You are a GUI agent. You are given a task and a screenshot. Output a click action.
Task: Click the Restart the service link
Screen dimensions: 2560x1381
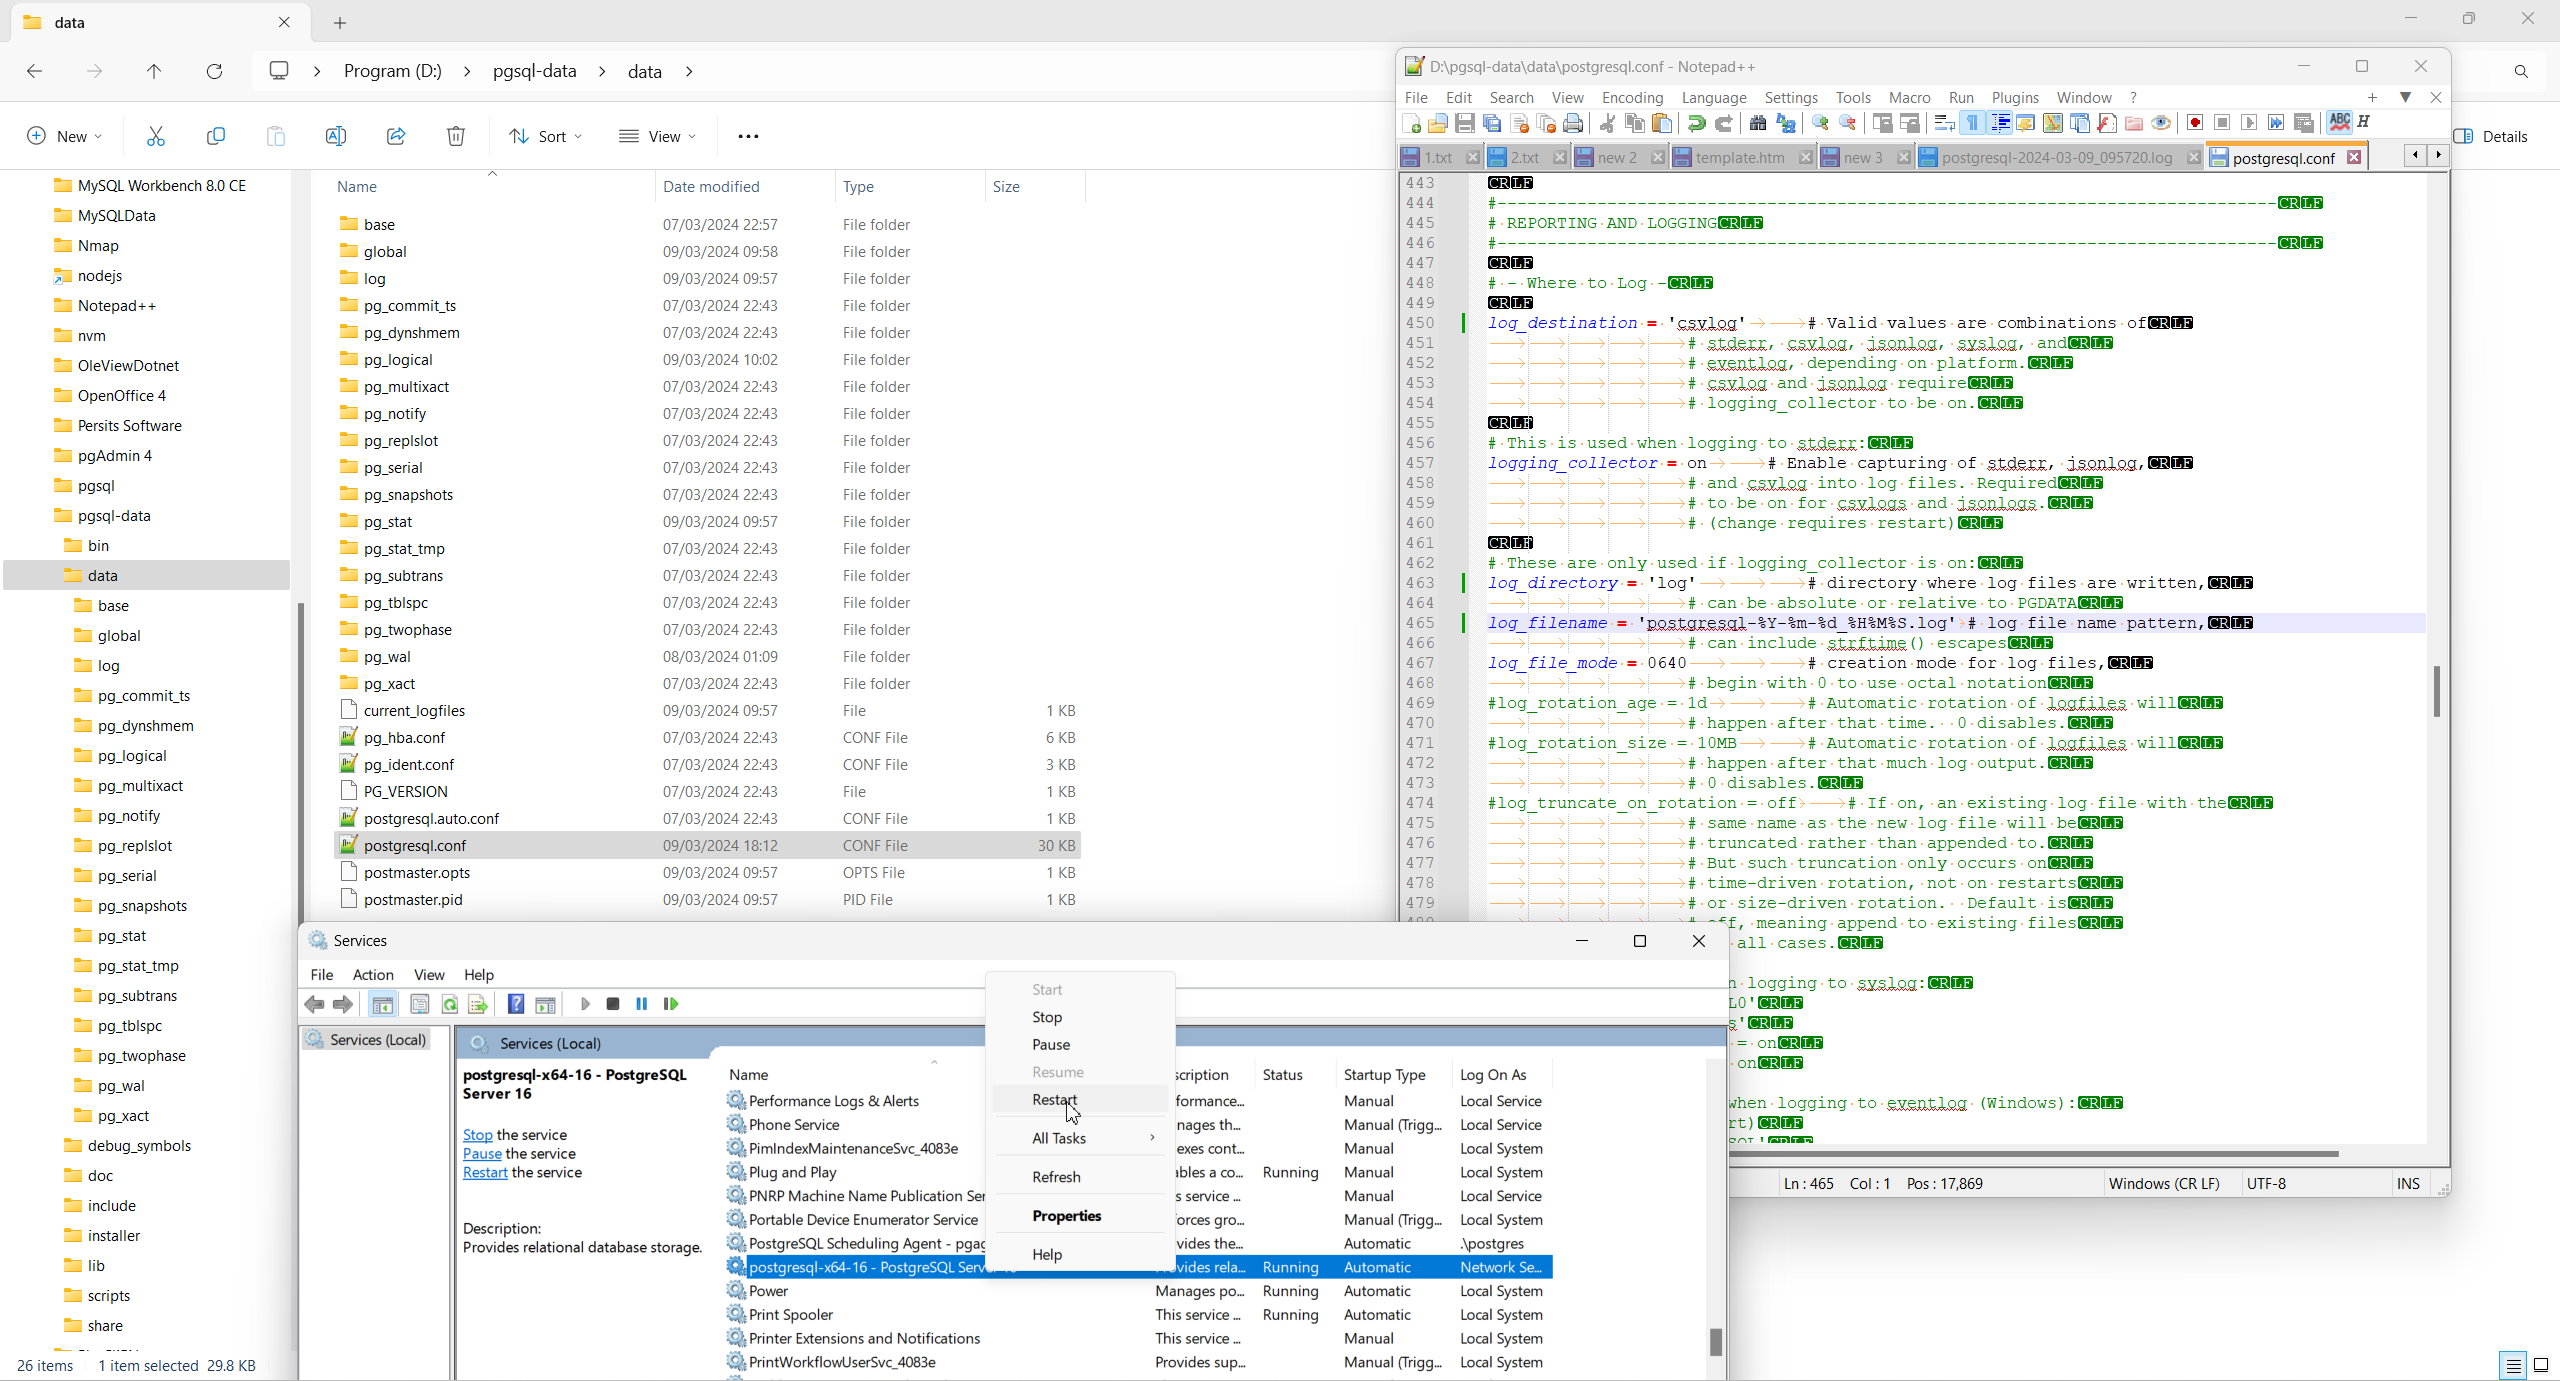tap(485, 1172)
